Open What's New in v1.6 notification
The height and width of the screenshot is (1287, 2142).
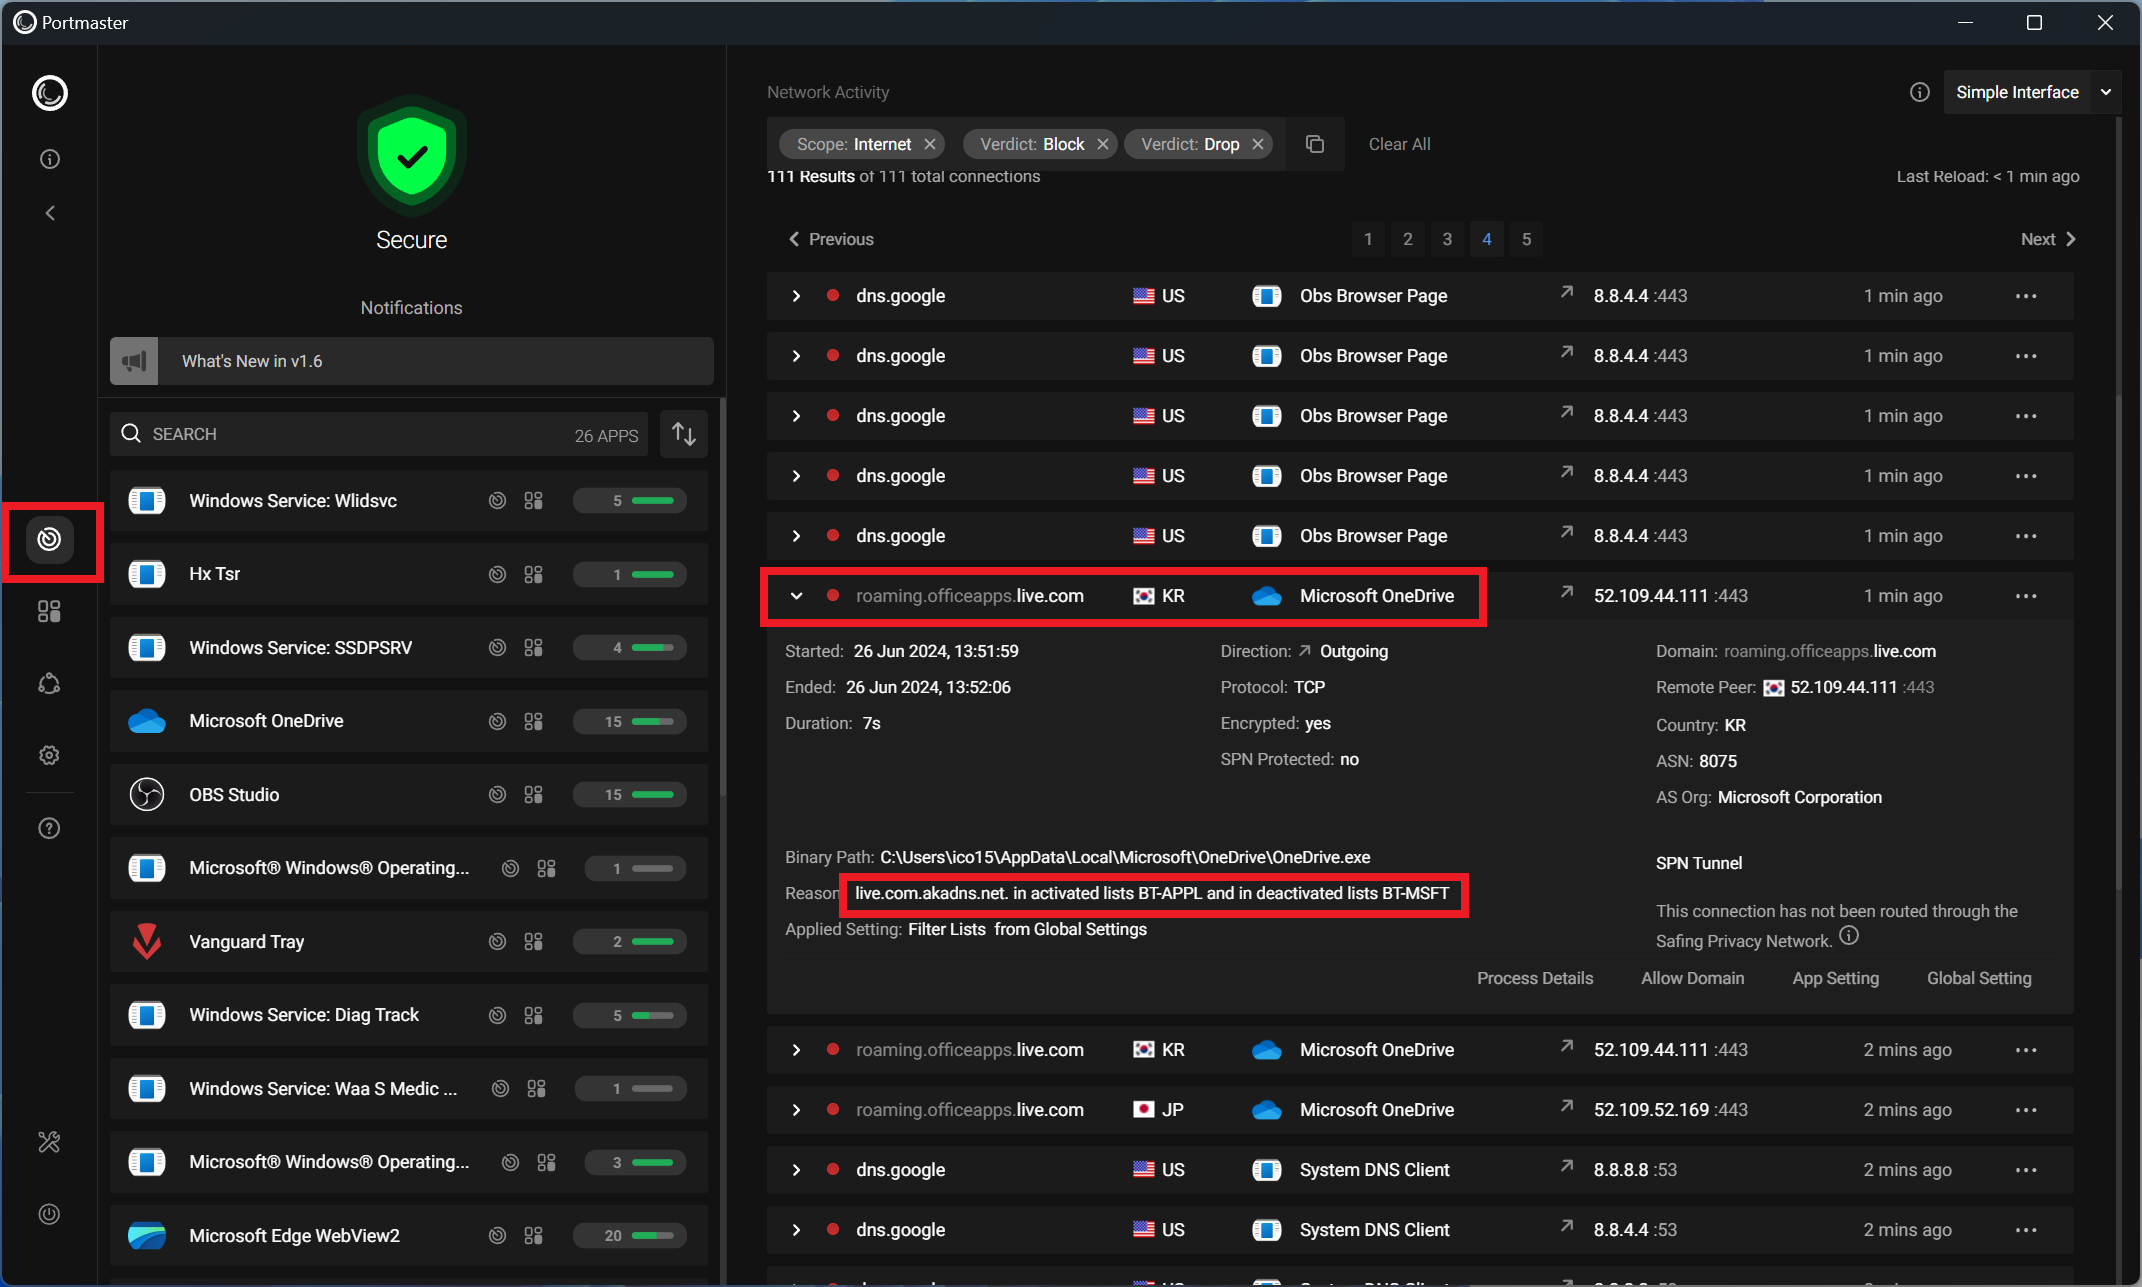coord(412,361)
